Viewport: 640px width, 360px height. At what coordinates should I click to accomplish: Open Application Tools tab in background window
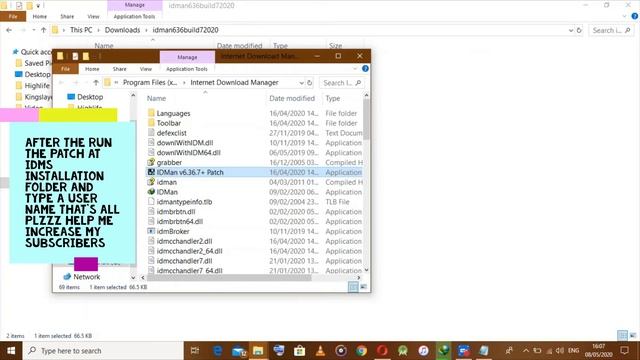click(134, 16)
